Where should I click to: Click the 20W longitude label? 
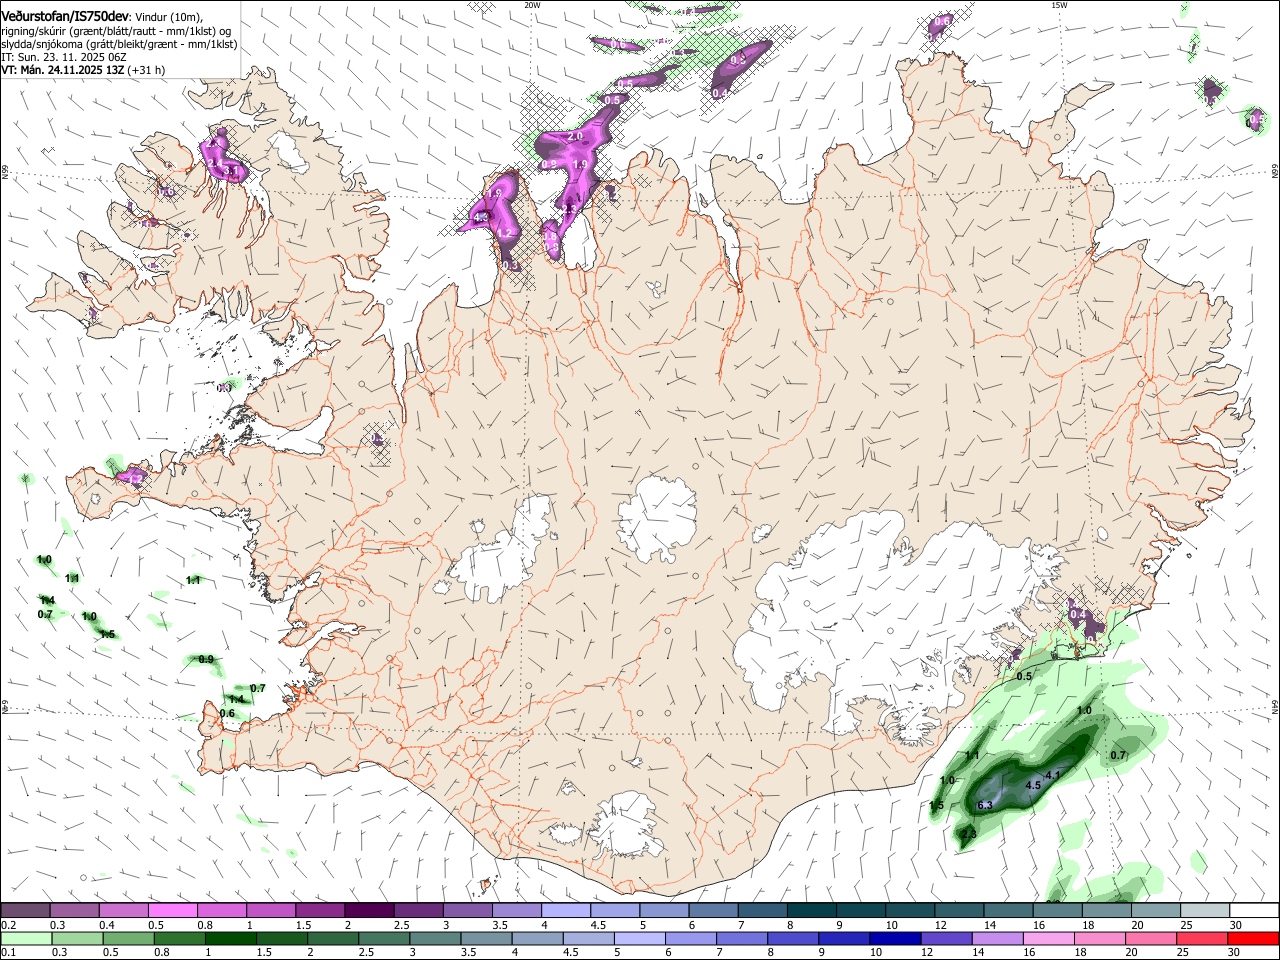(x=532, y=5)
